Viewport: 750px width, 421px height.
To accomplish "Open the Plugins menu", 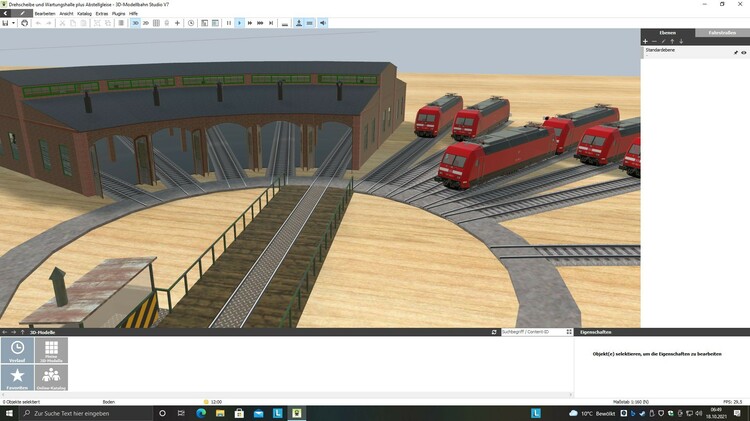I will pos(119,13).
